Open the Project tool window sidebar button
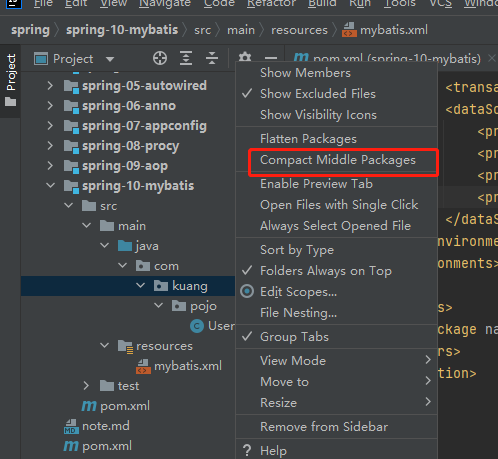The height and width of the screenshot is (459, 498). [11, 80]
